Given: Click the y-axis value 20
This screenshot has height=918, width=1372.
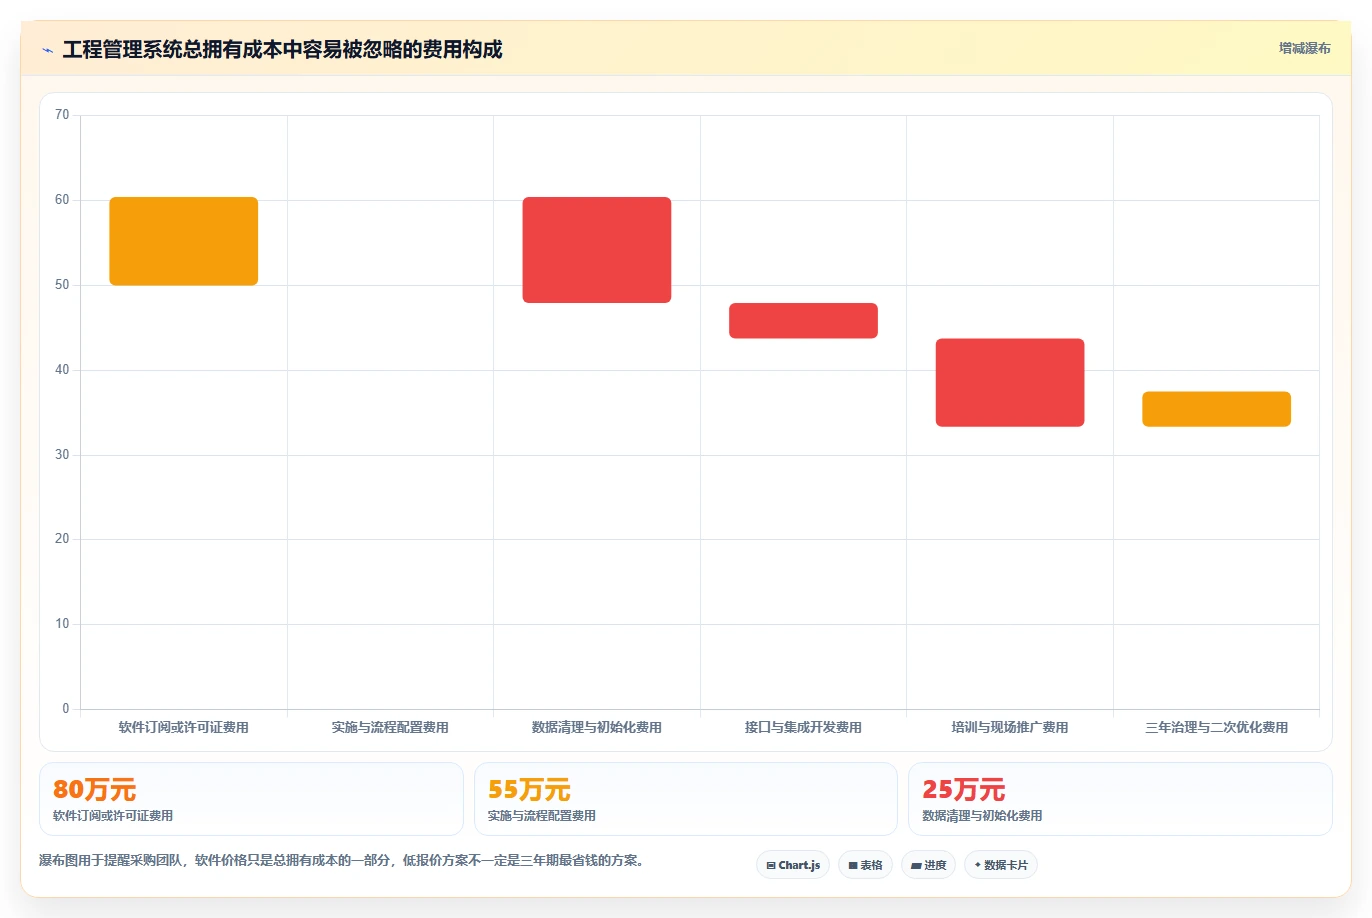Looking at the screenshot, I should point(62,539).
